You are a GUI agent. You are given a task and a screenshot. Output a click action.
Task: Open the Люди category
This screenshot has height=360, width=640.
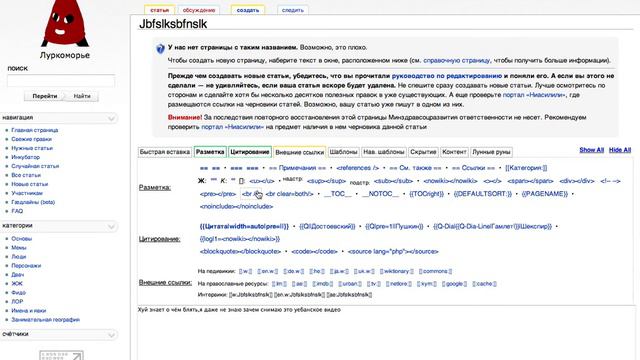[19, 257]
